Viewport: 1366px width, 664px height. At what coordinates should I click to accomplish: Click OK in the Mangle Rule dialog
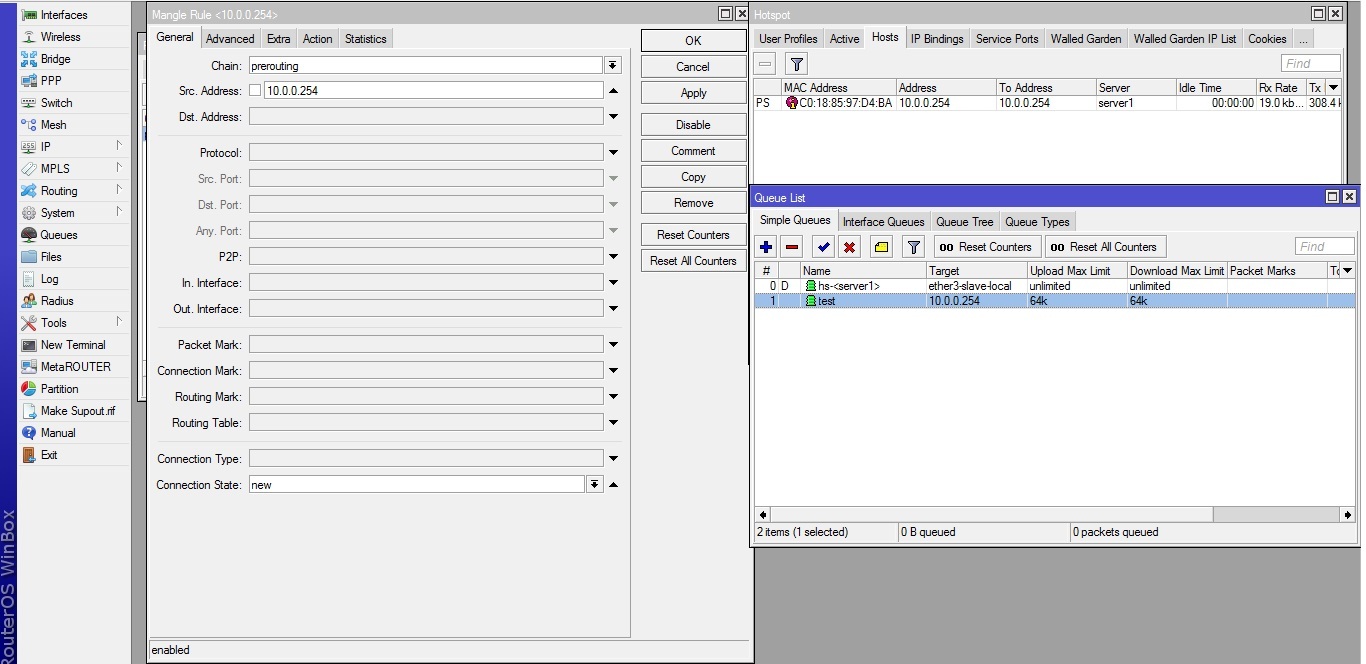pos(693,41)
